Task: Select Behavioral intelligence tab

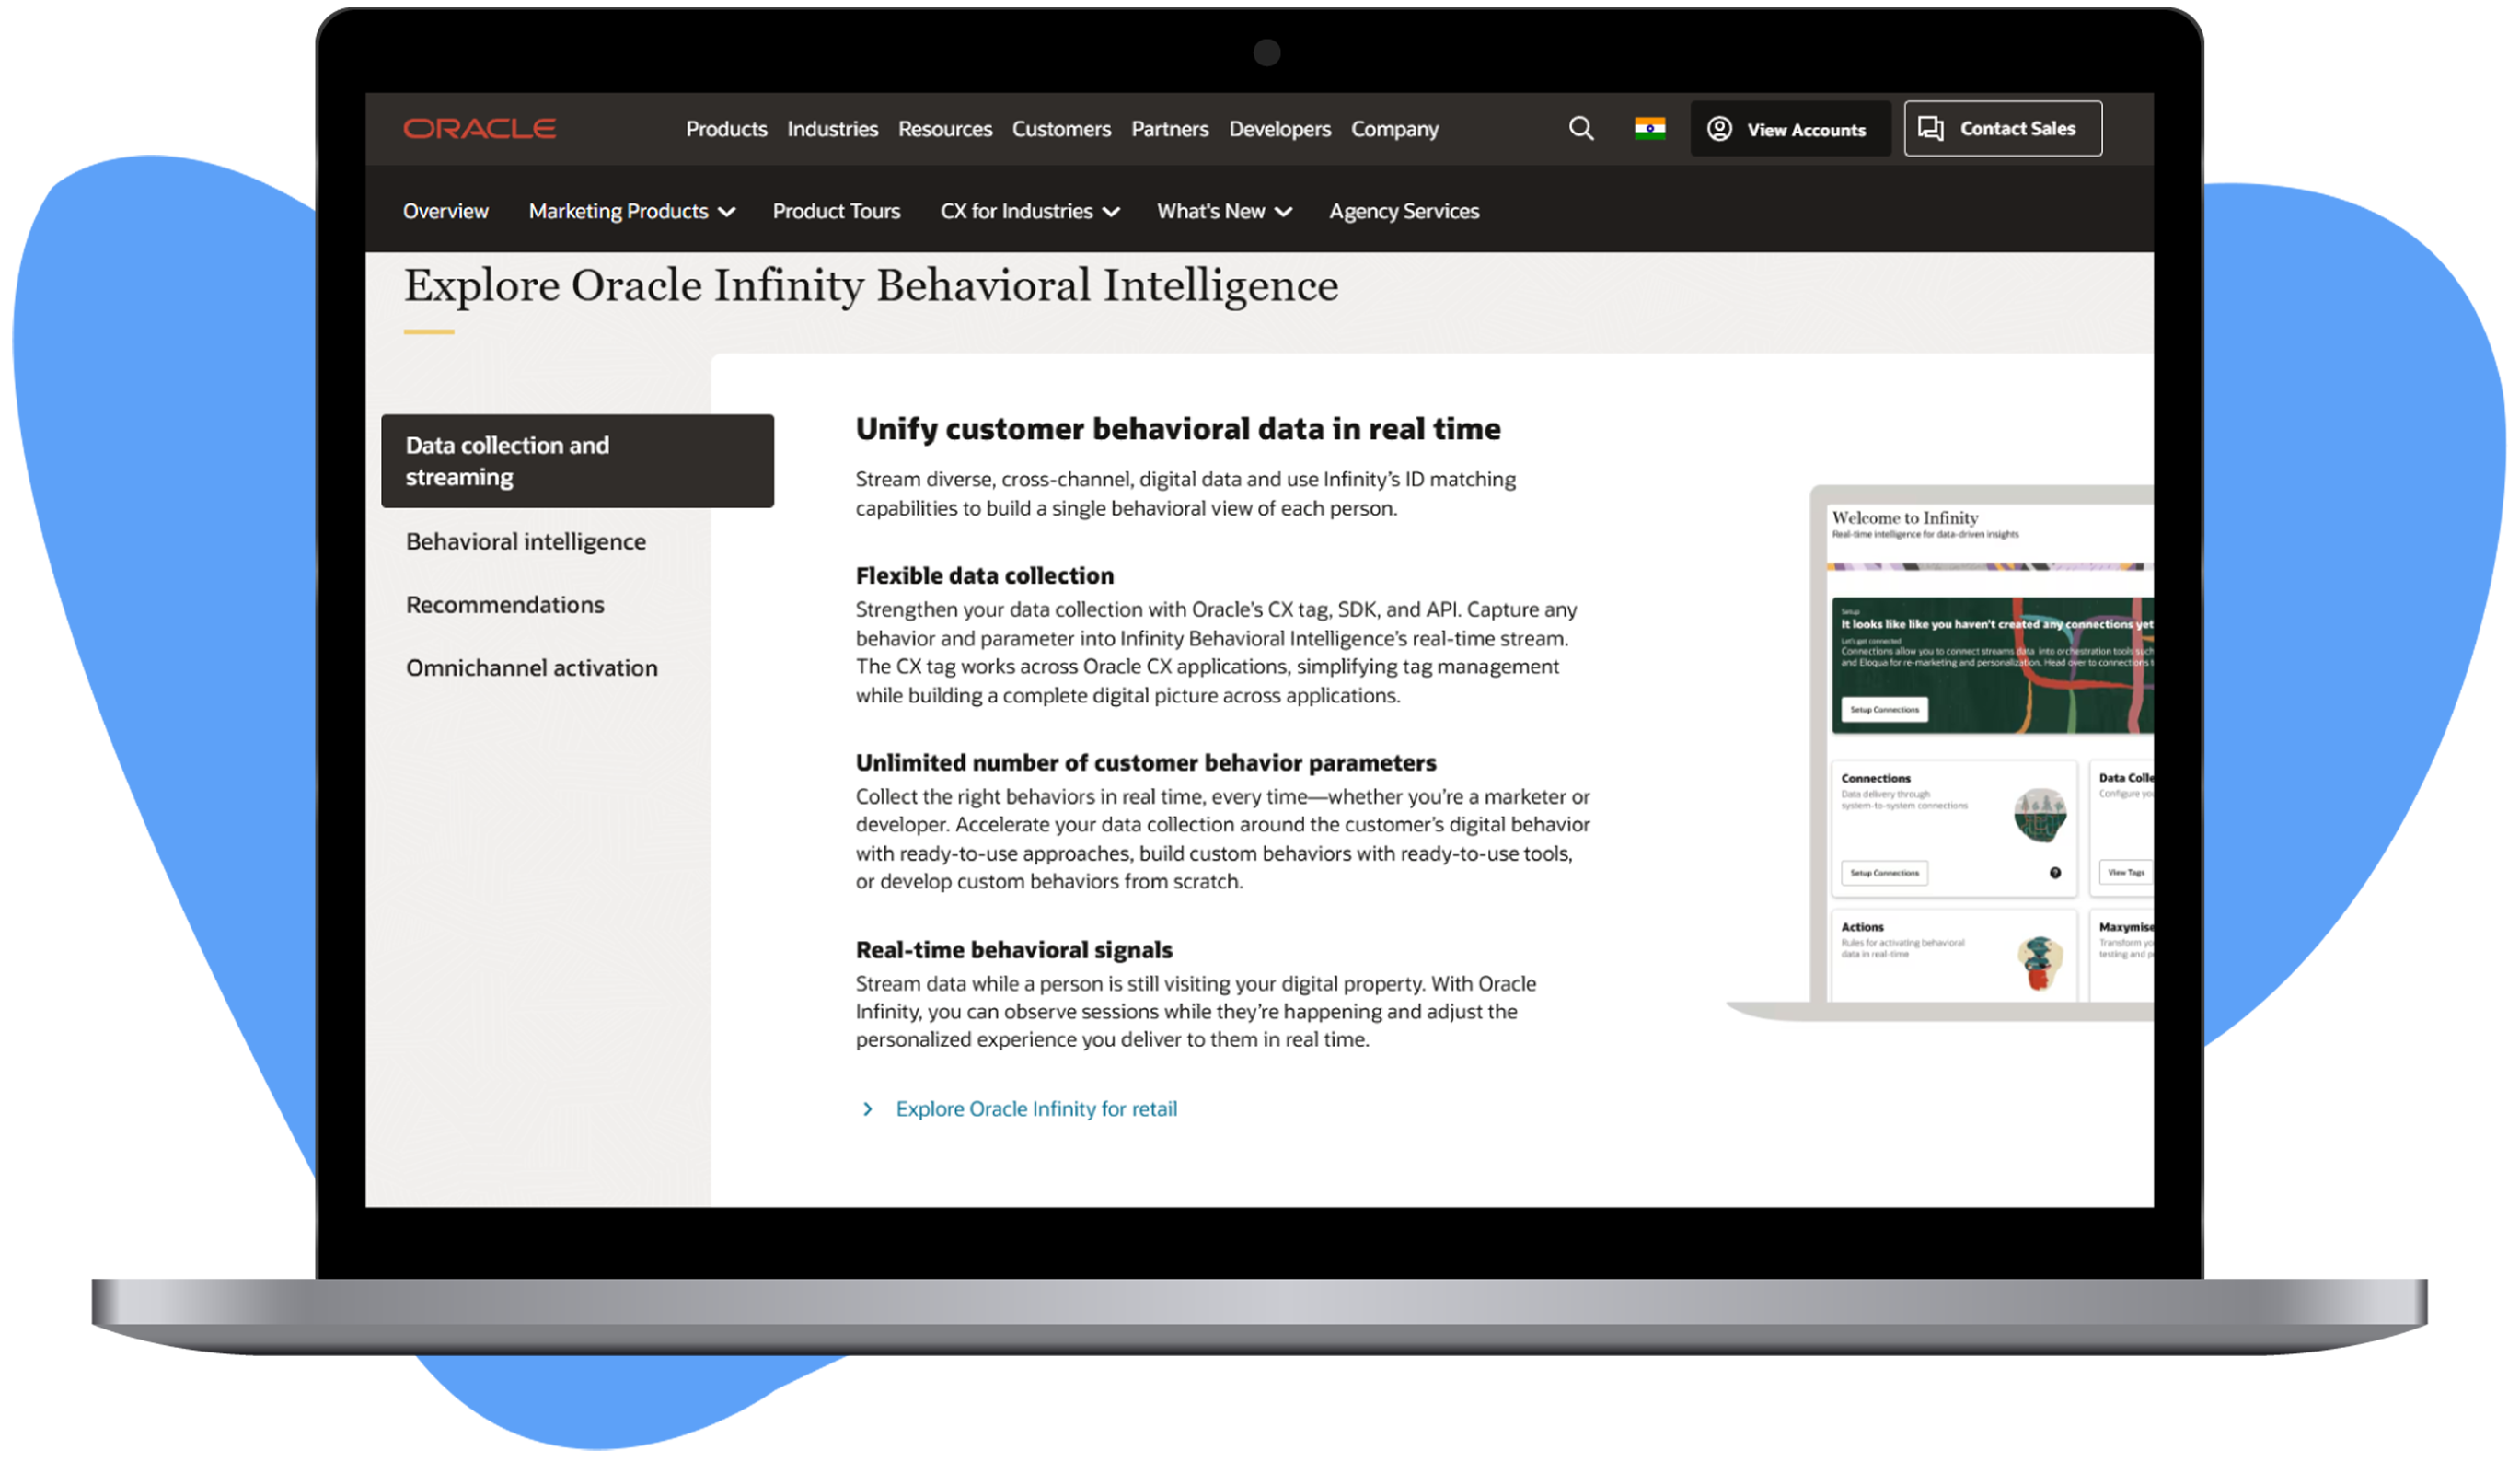Action: pyautogui.click(x=526, y=542)
